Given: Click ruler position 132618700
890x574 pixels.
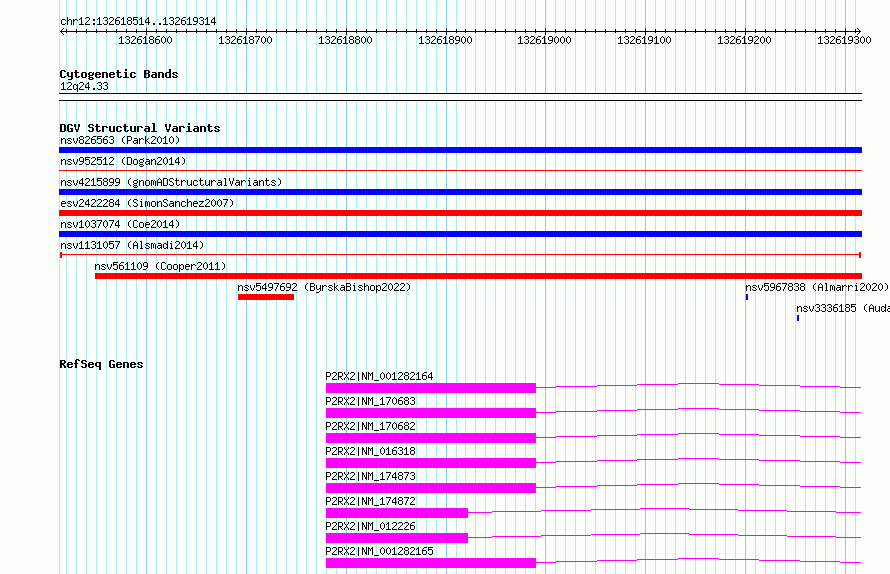Looking at the screenshot, I should pyautogui.click(x=245, y=40).
